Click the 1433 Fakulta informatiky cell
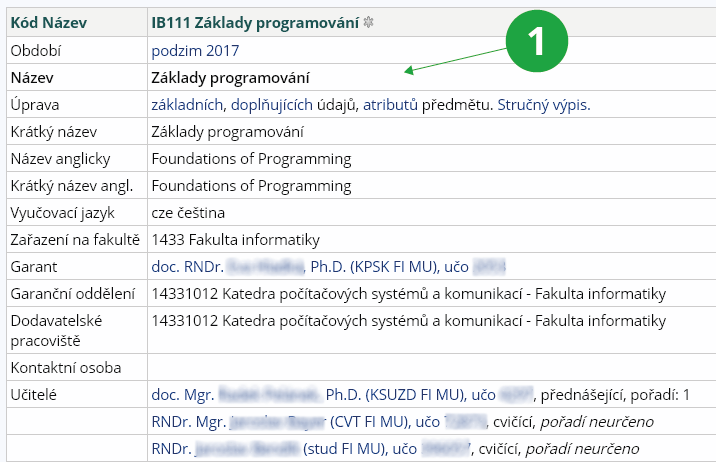The width and height of the screenshot is (716, 462). 235,239
